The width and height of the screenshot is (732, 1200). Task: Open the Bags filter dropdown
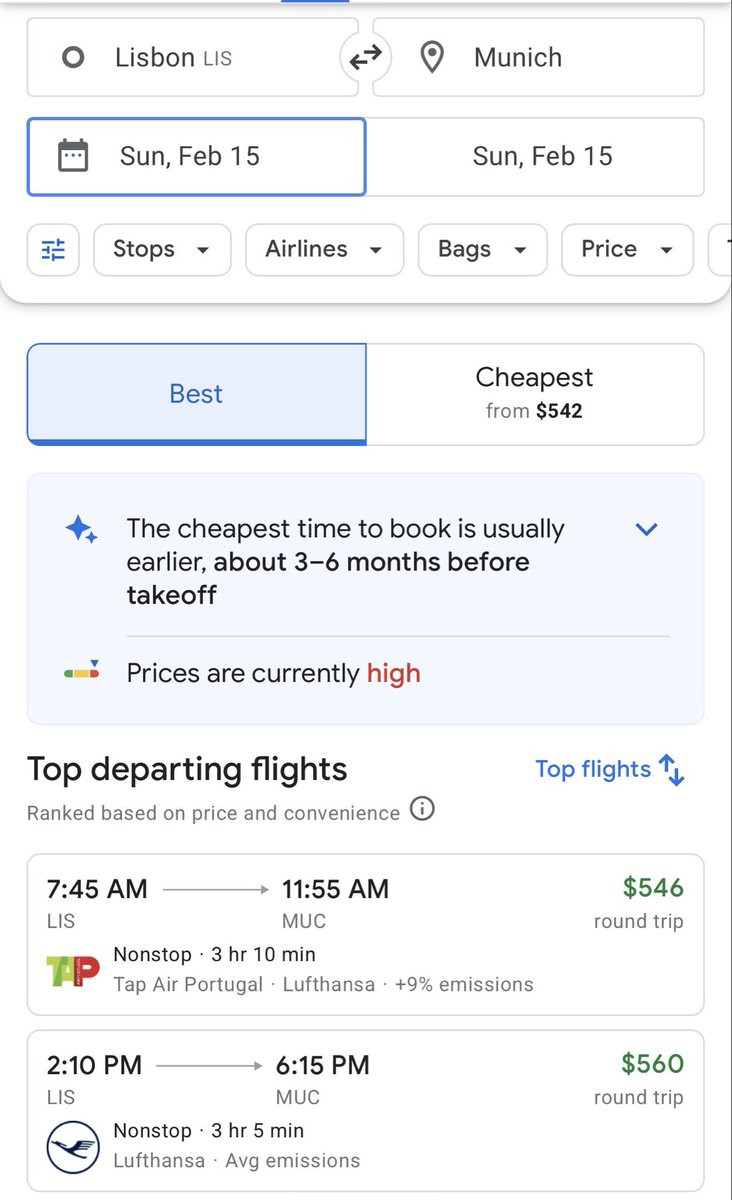pos(482,249)
